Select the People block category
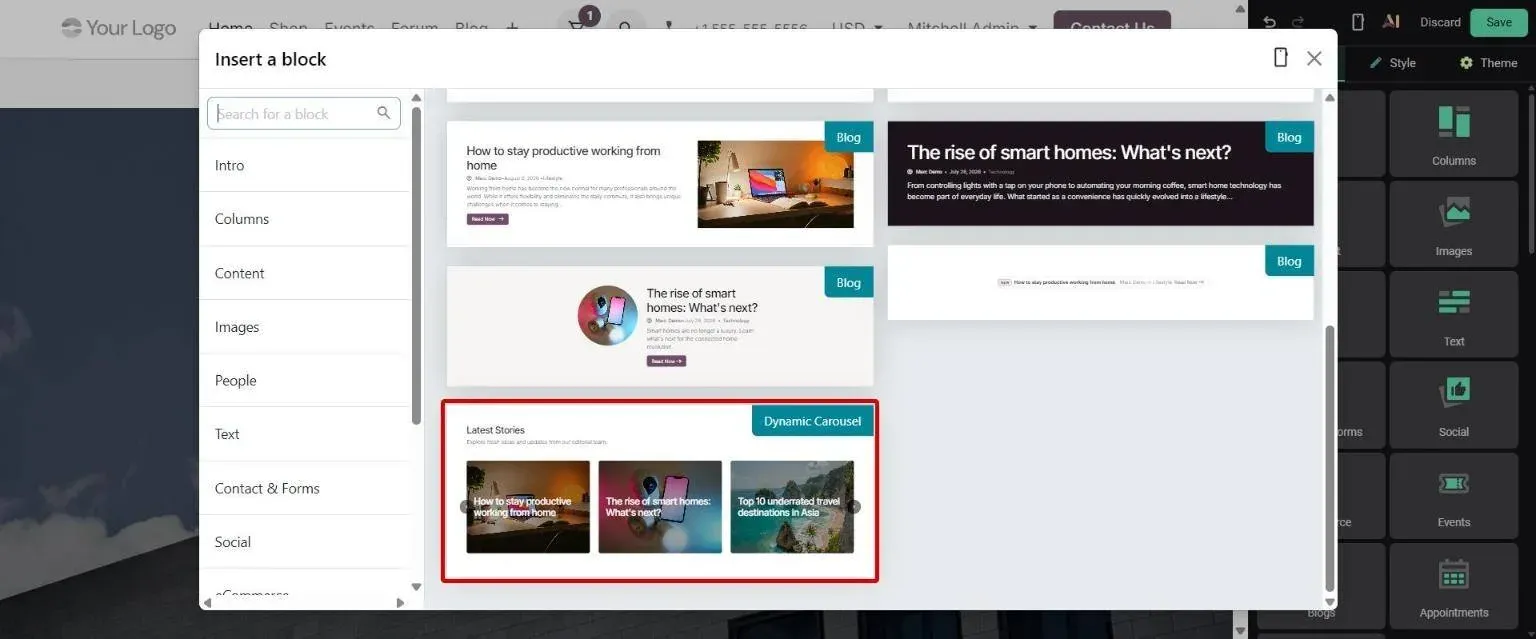The height and width of the screenshot is (639, 1536). coord(305,380)
